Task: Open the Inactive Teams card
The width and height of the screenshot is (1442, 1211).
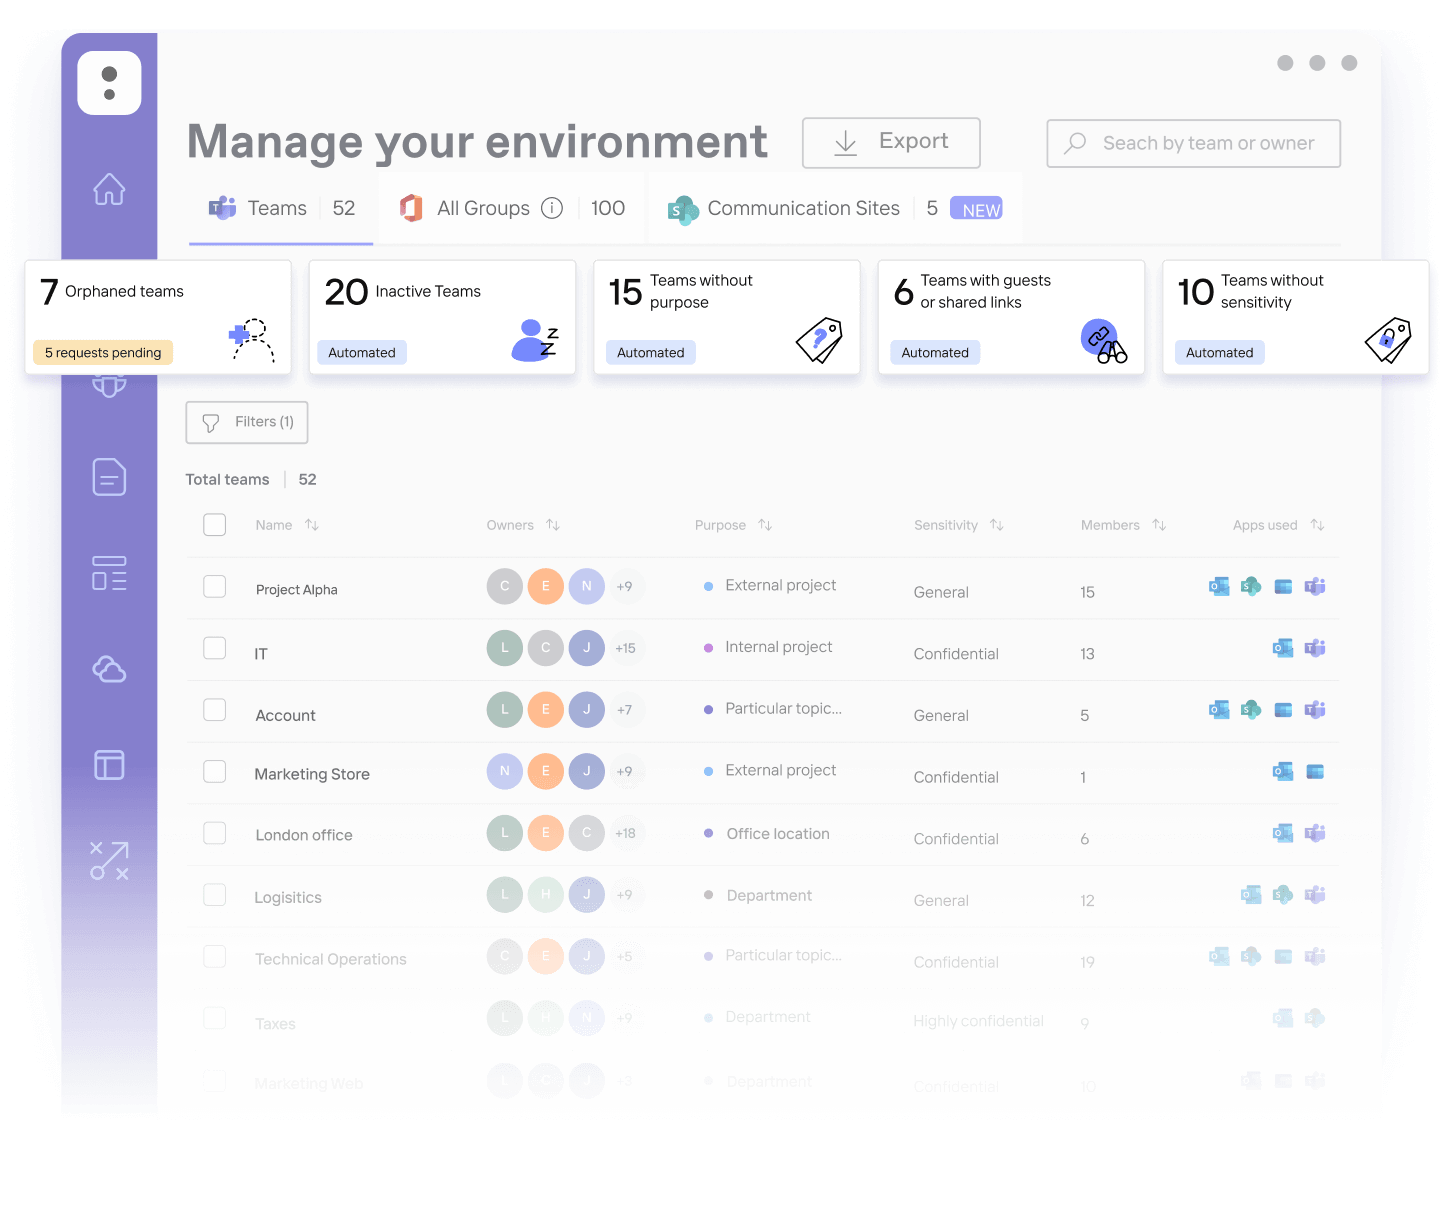Action: (443, 317)
